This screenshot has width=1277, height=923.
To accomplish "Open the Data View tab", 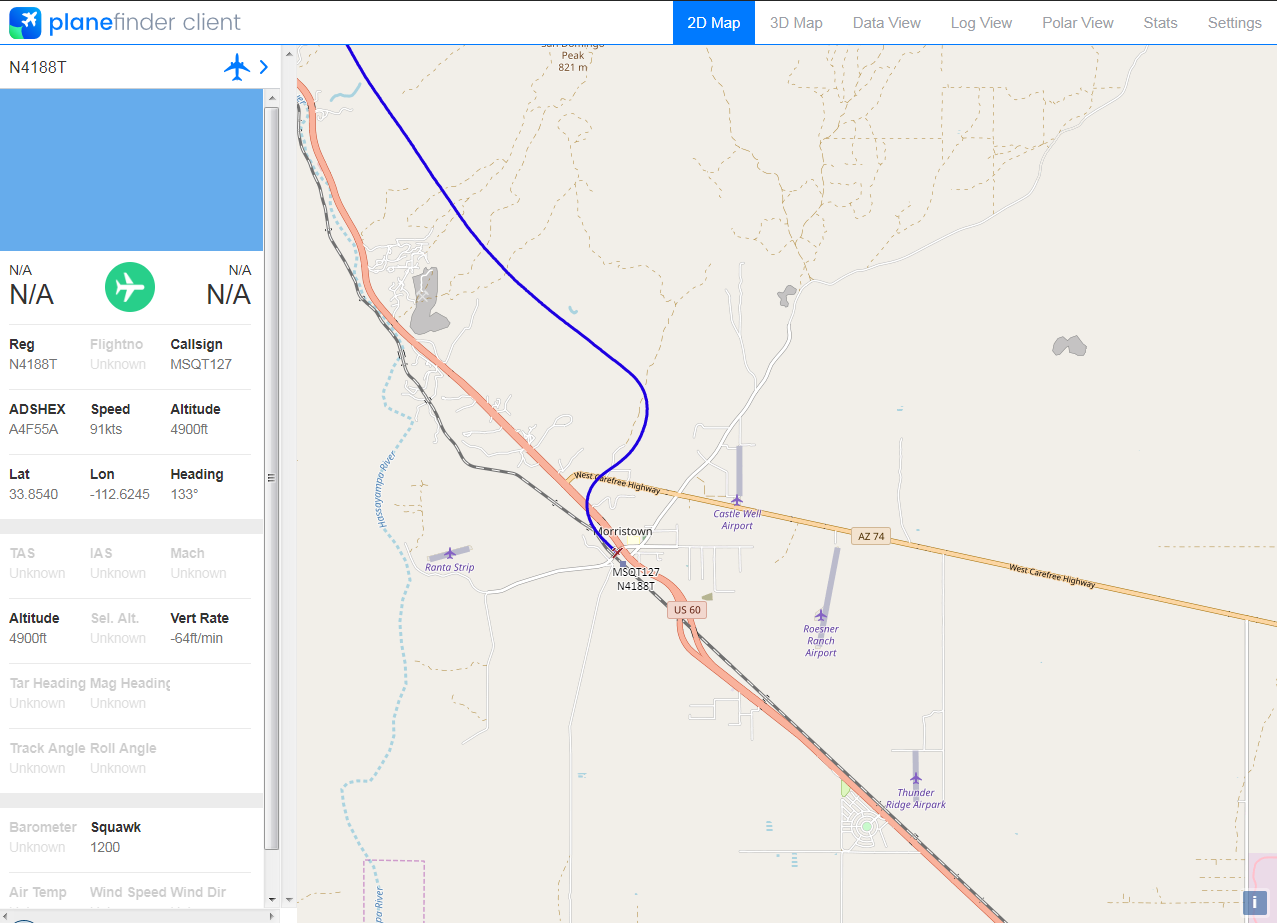I will pos(887,22).
